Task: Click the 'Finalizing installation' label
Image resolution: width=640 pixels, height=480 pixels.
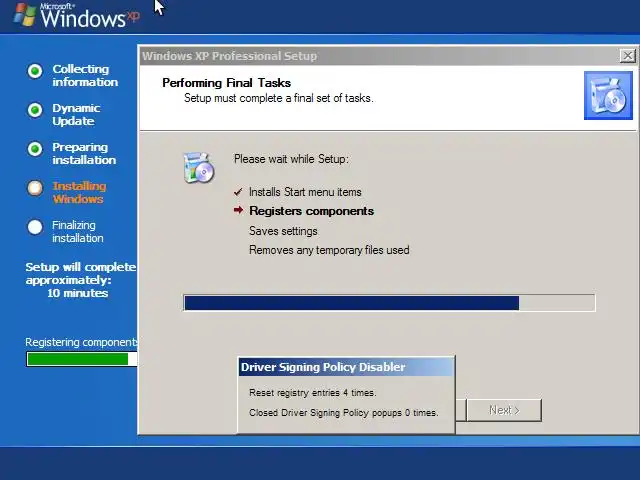Action: click(78, 231)
